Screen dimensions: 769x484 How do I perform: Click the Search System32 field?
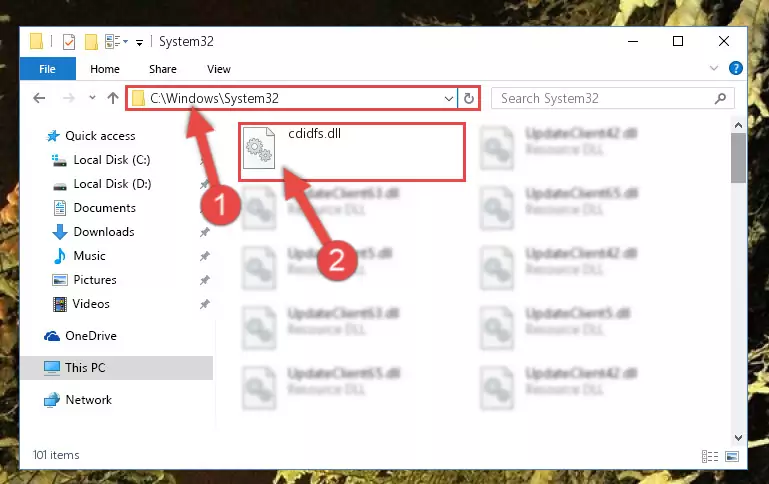pos(613,98)
